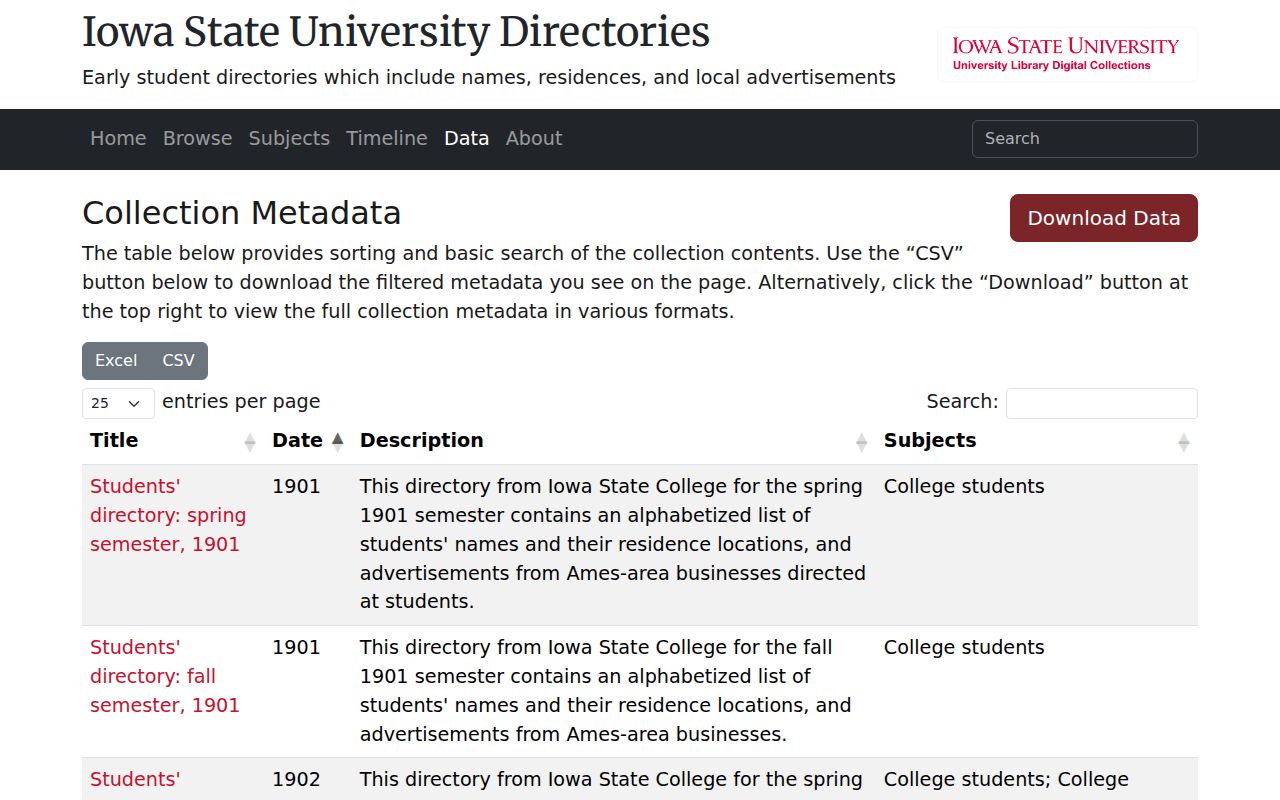Focus the table Search input box
The height and width of the screenshot is (800, 1280).
pyautogui.click(x=1102, y=403)
